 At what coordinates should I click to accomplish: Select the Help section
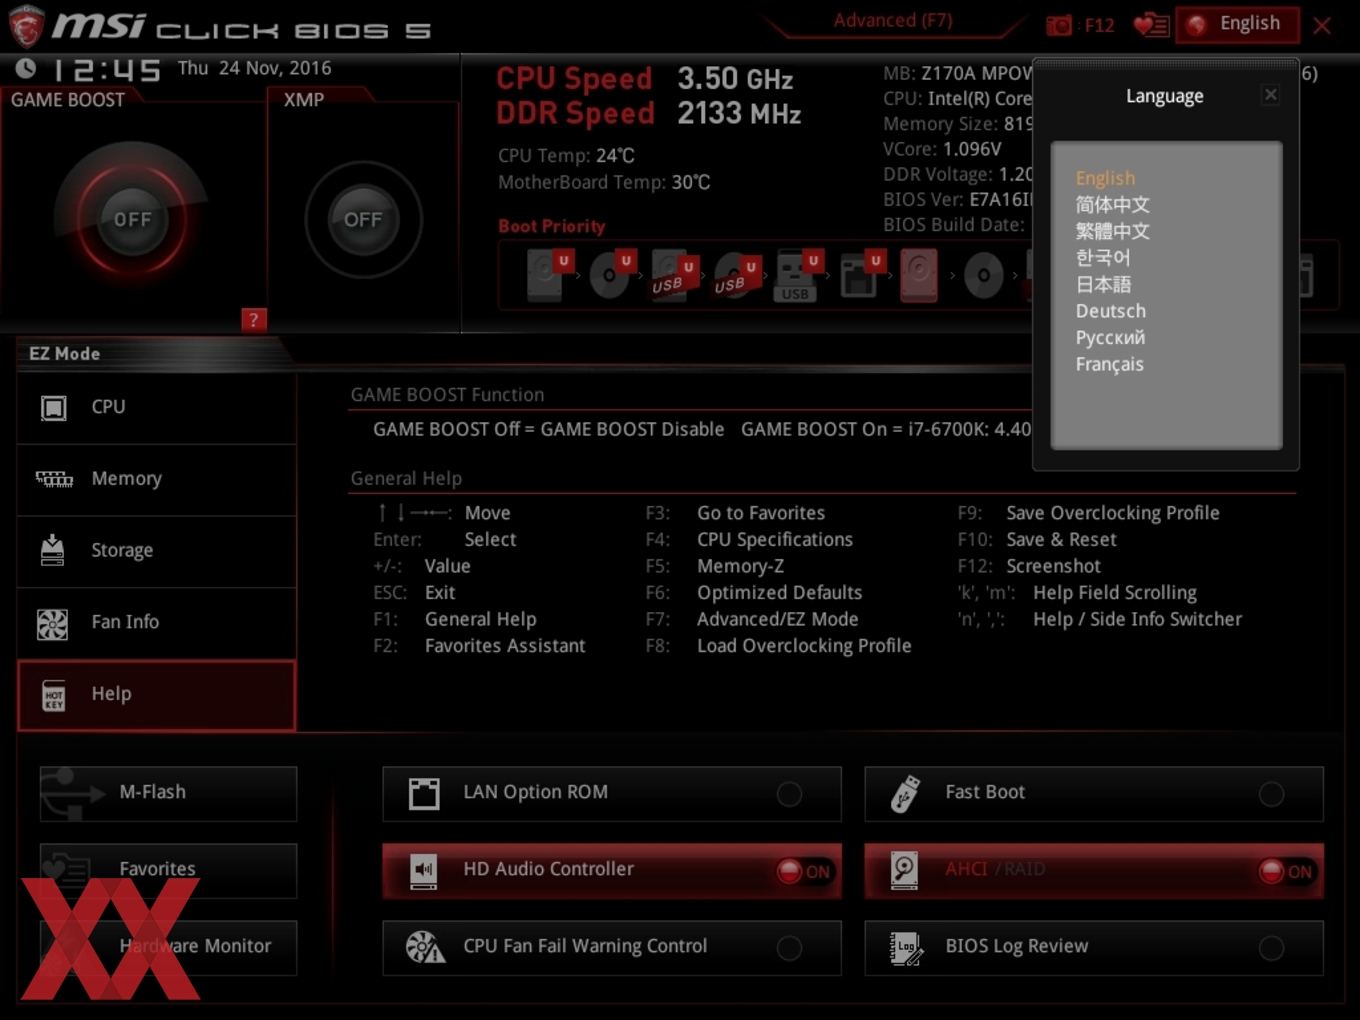[157, 695]
